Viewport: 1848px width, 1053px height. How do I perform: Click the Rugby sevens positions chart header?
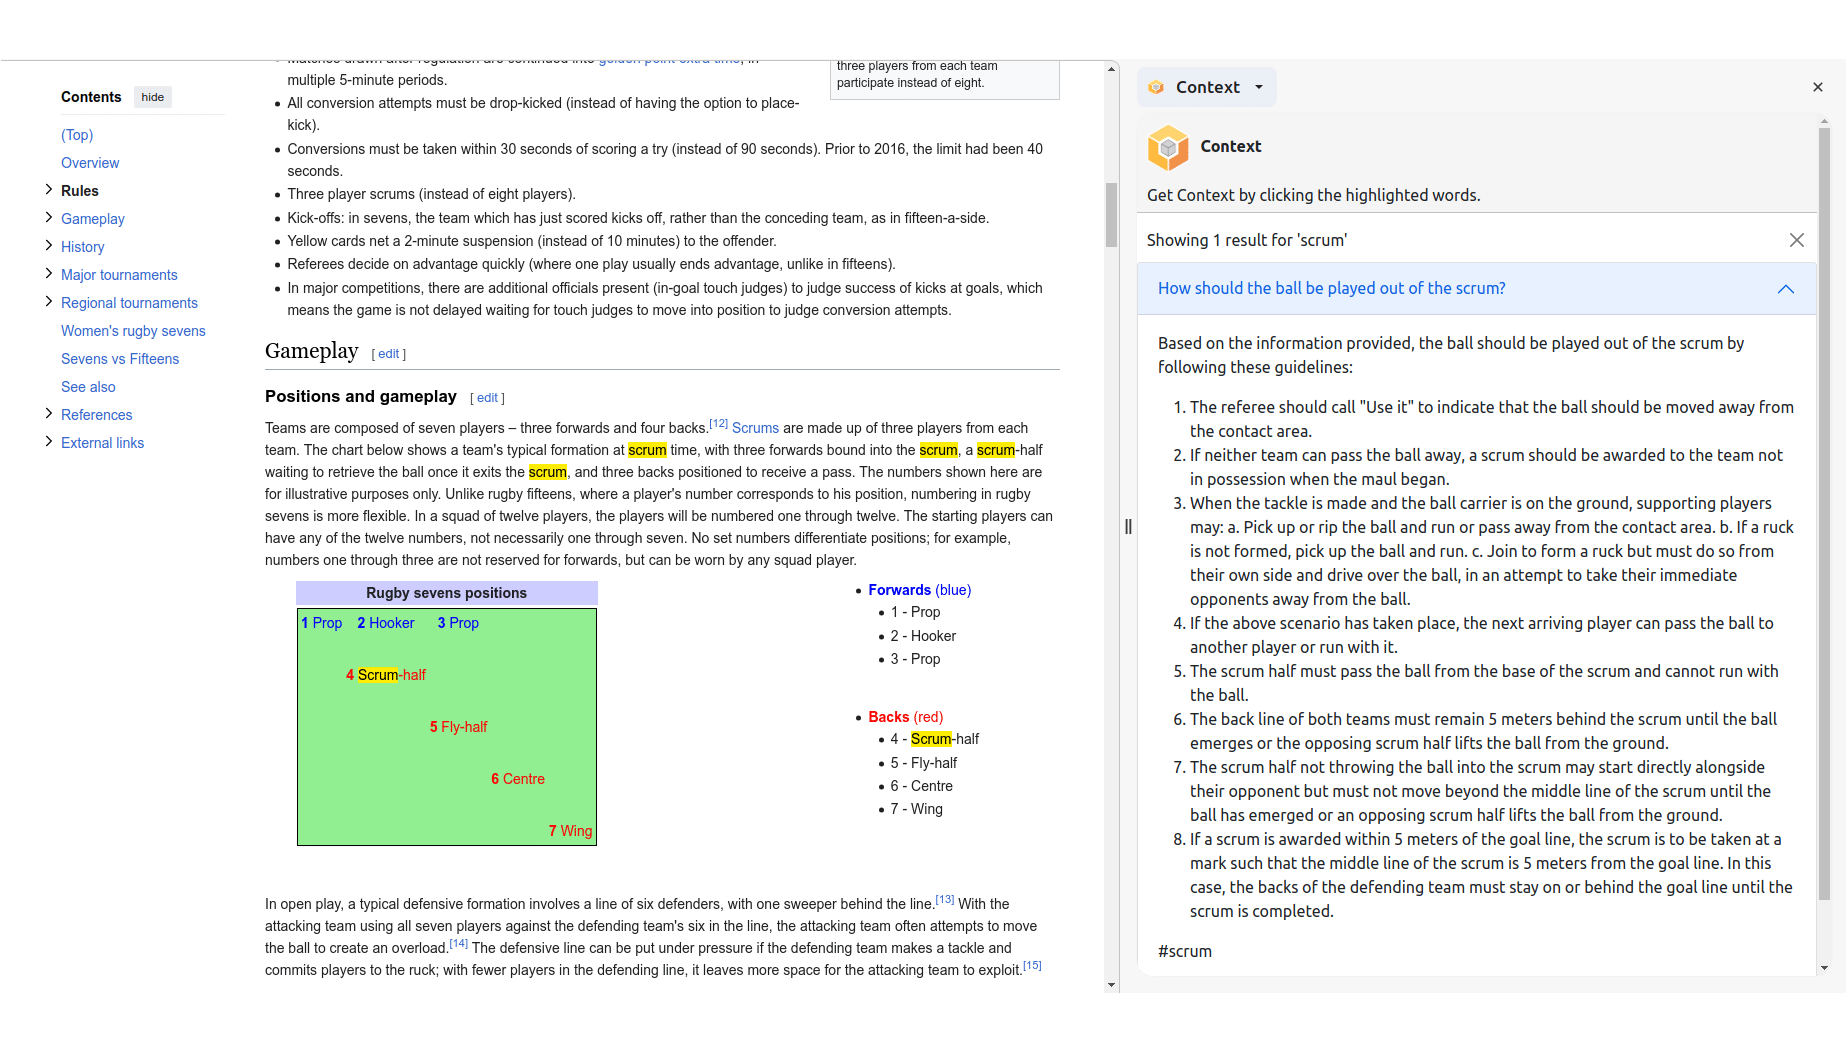(x=447, y=593)
